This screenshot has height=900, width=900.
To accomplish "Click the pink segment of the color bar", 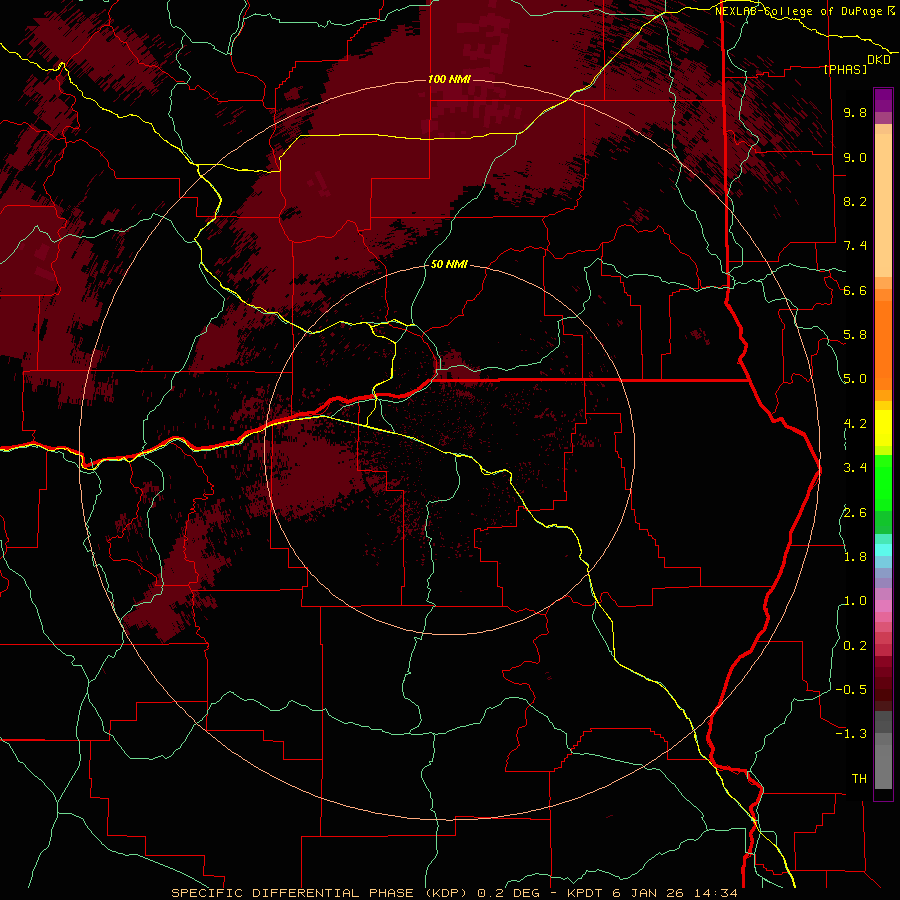I will pyautogui.click(x=883, y=606).
